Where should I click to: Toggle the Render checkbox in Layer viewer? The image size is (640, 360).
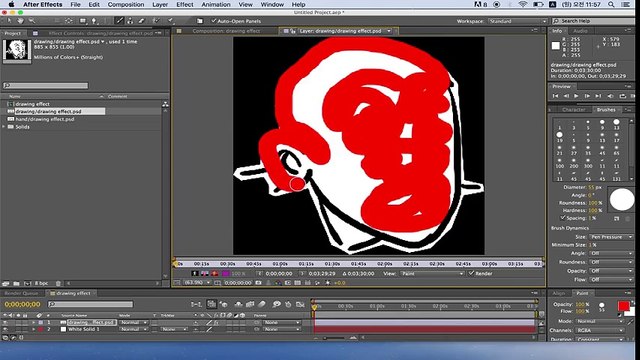point(471,273)
